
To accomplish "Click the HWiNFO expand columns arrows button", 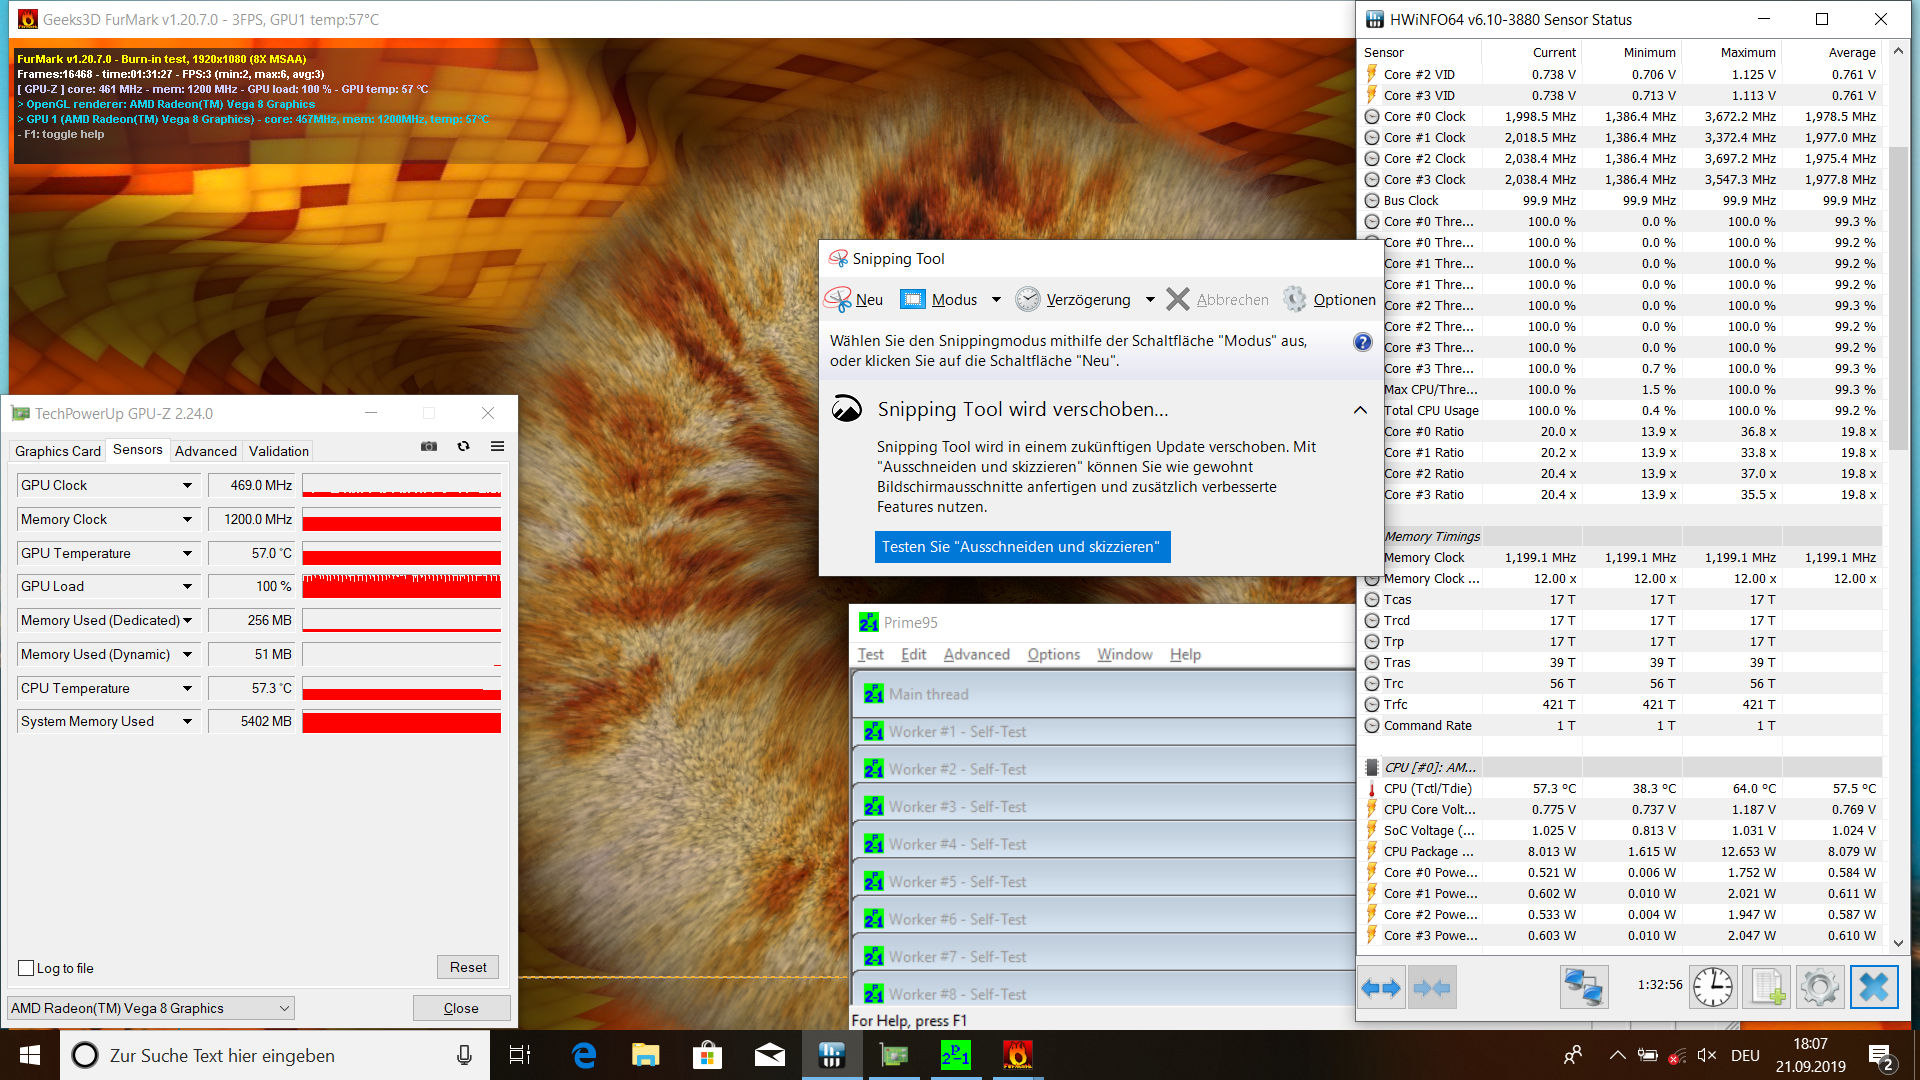I will (x=1382, y=988).
